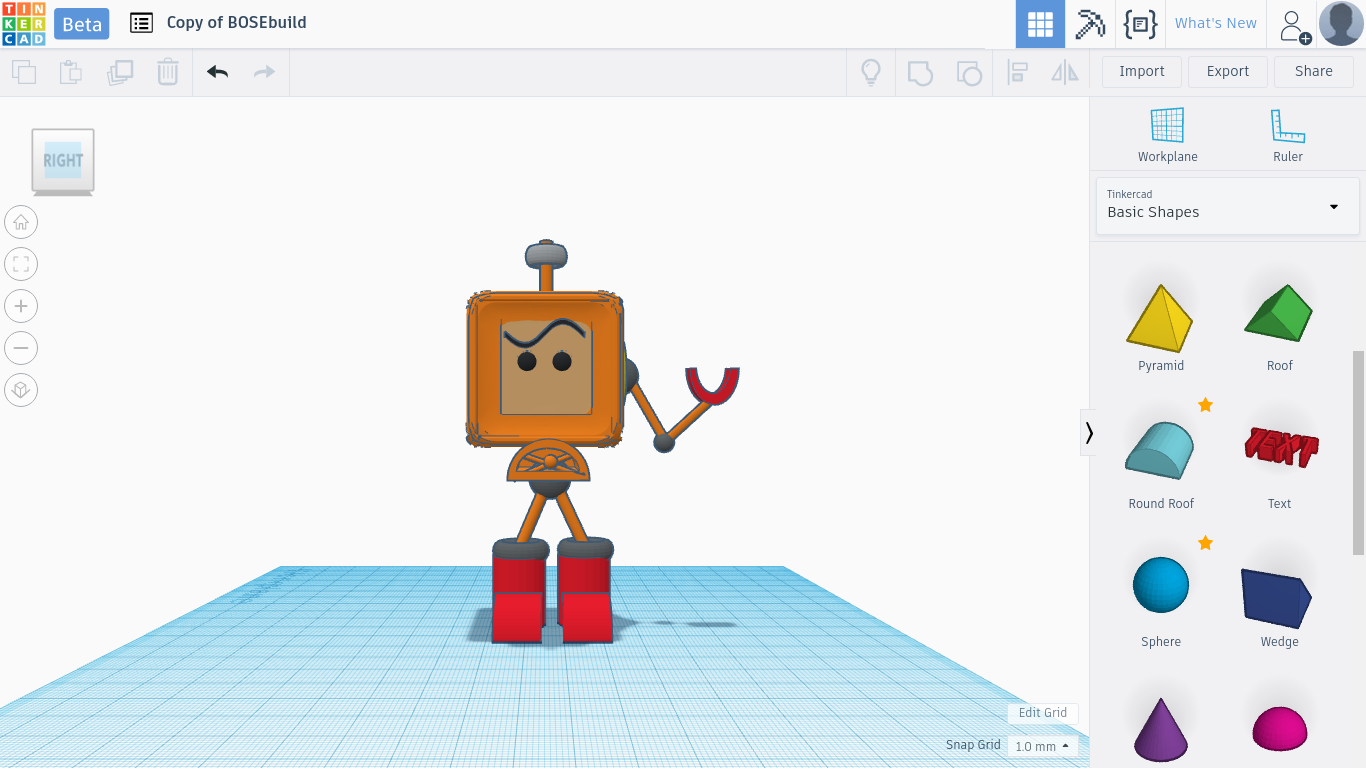Select the Workplane tool

pyautogui.click(x=1167, y=135)
